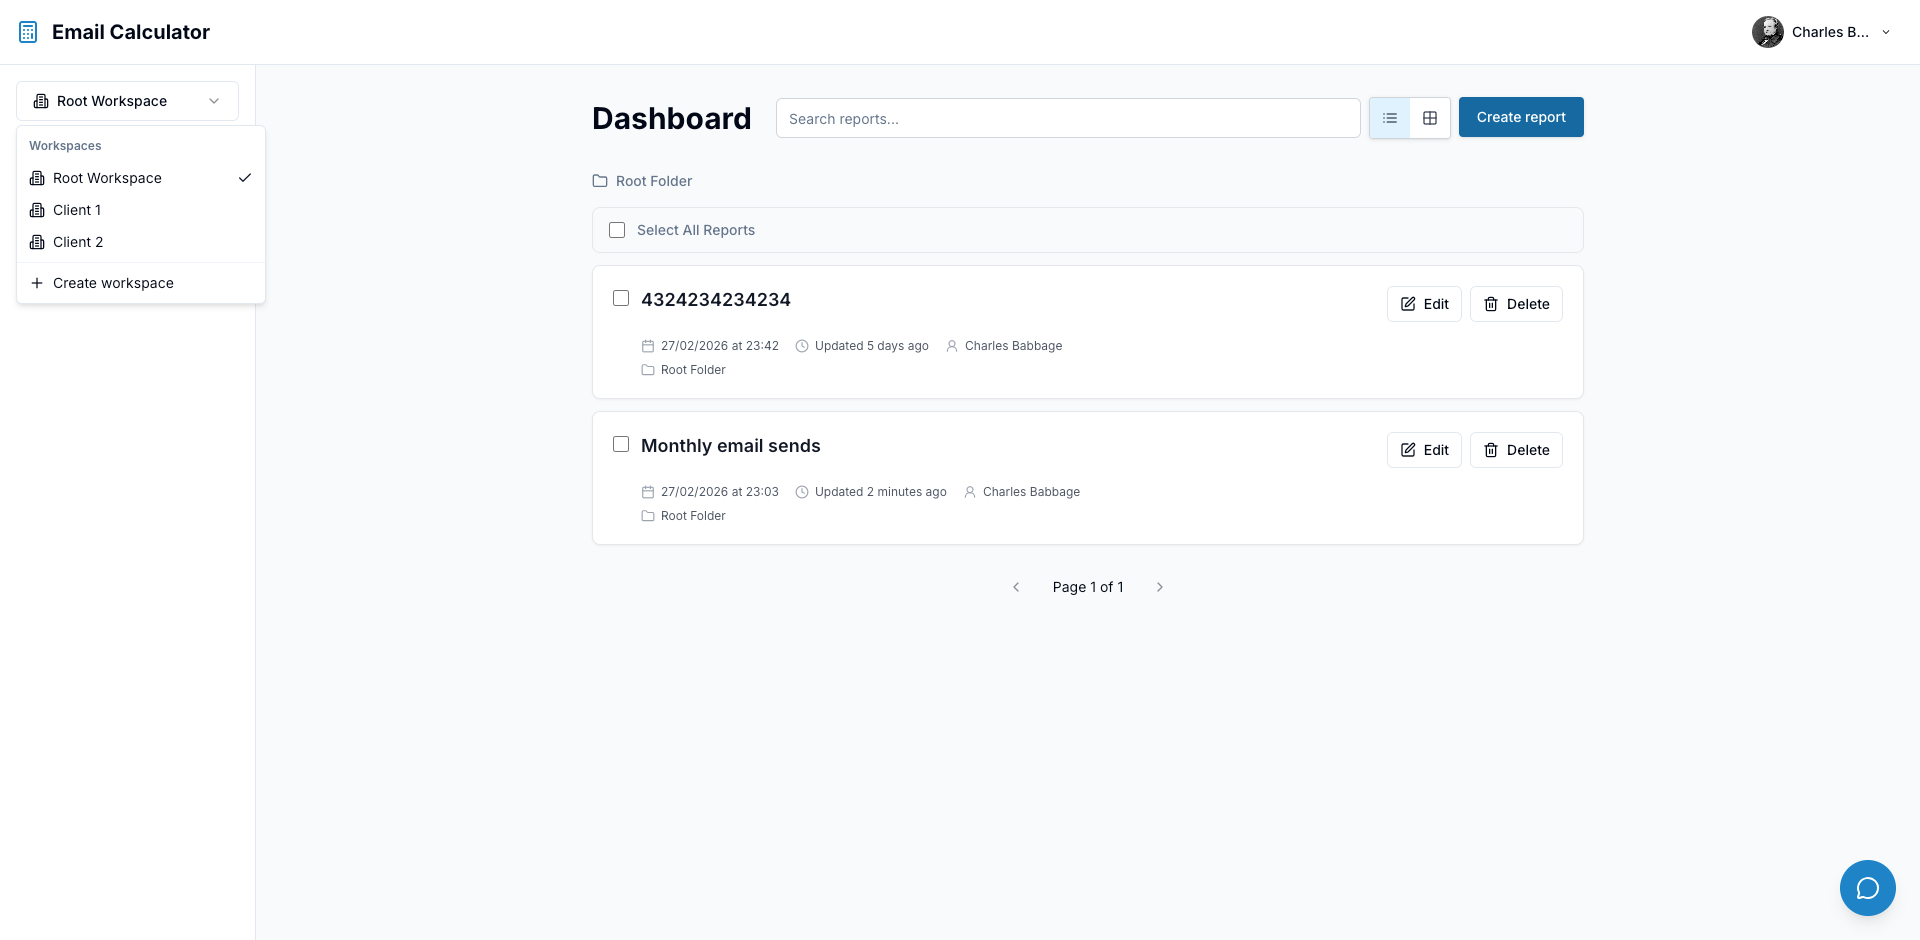Image resolution: width=1920 pixels, height=940 pixels.
Task: Click the Email Calculator app logo icon
Action: point(28,31)
